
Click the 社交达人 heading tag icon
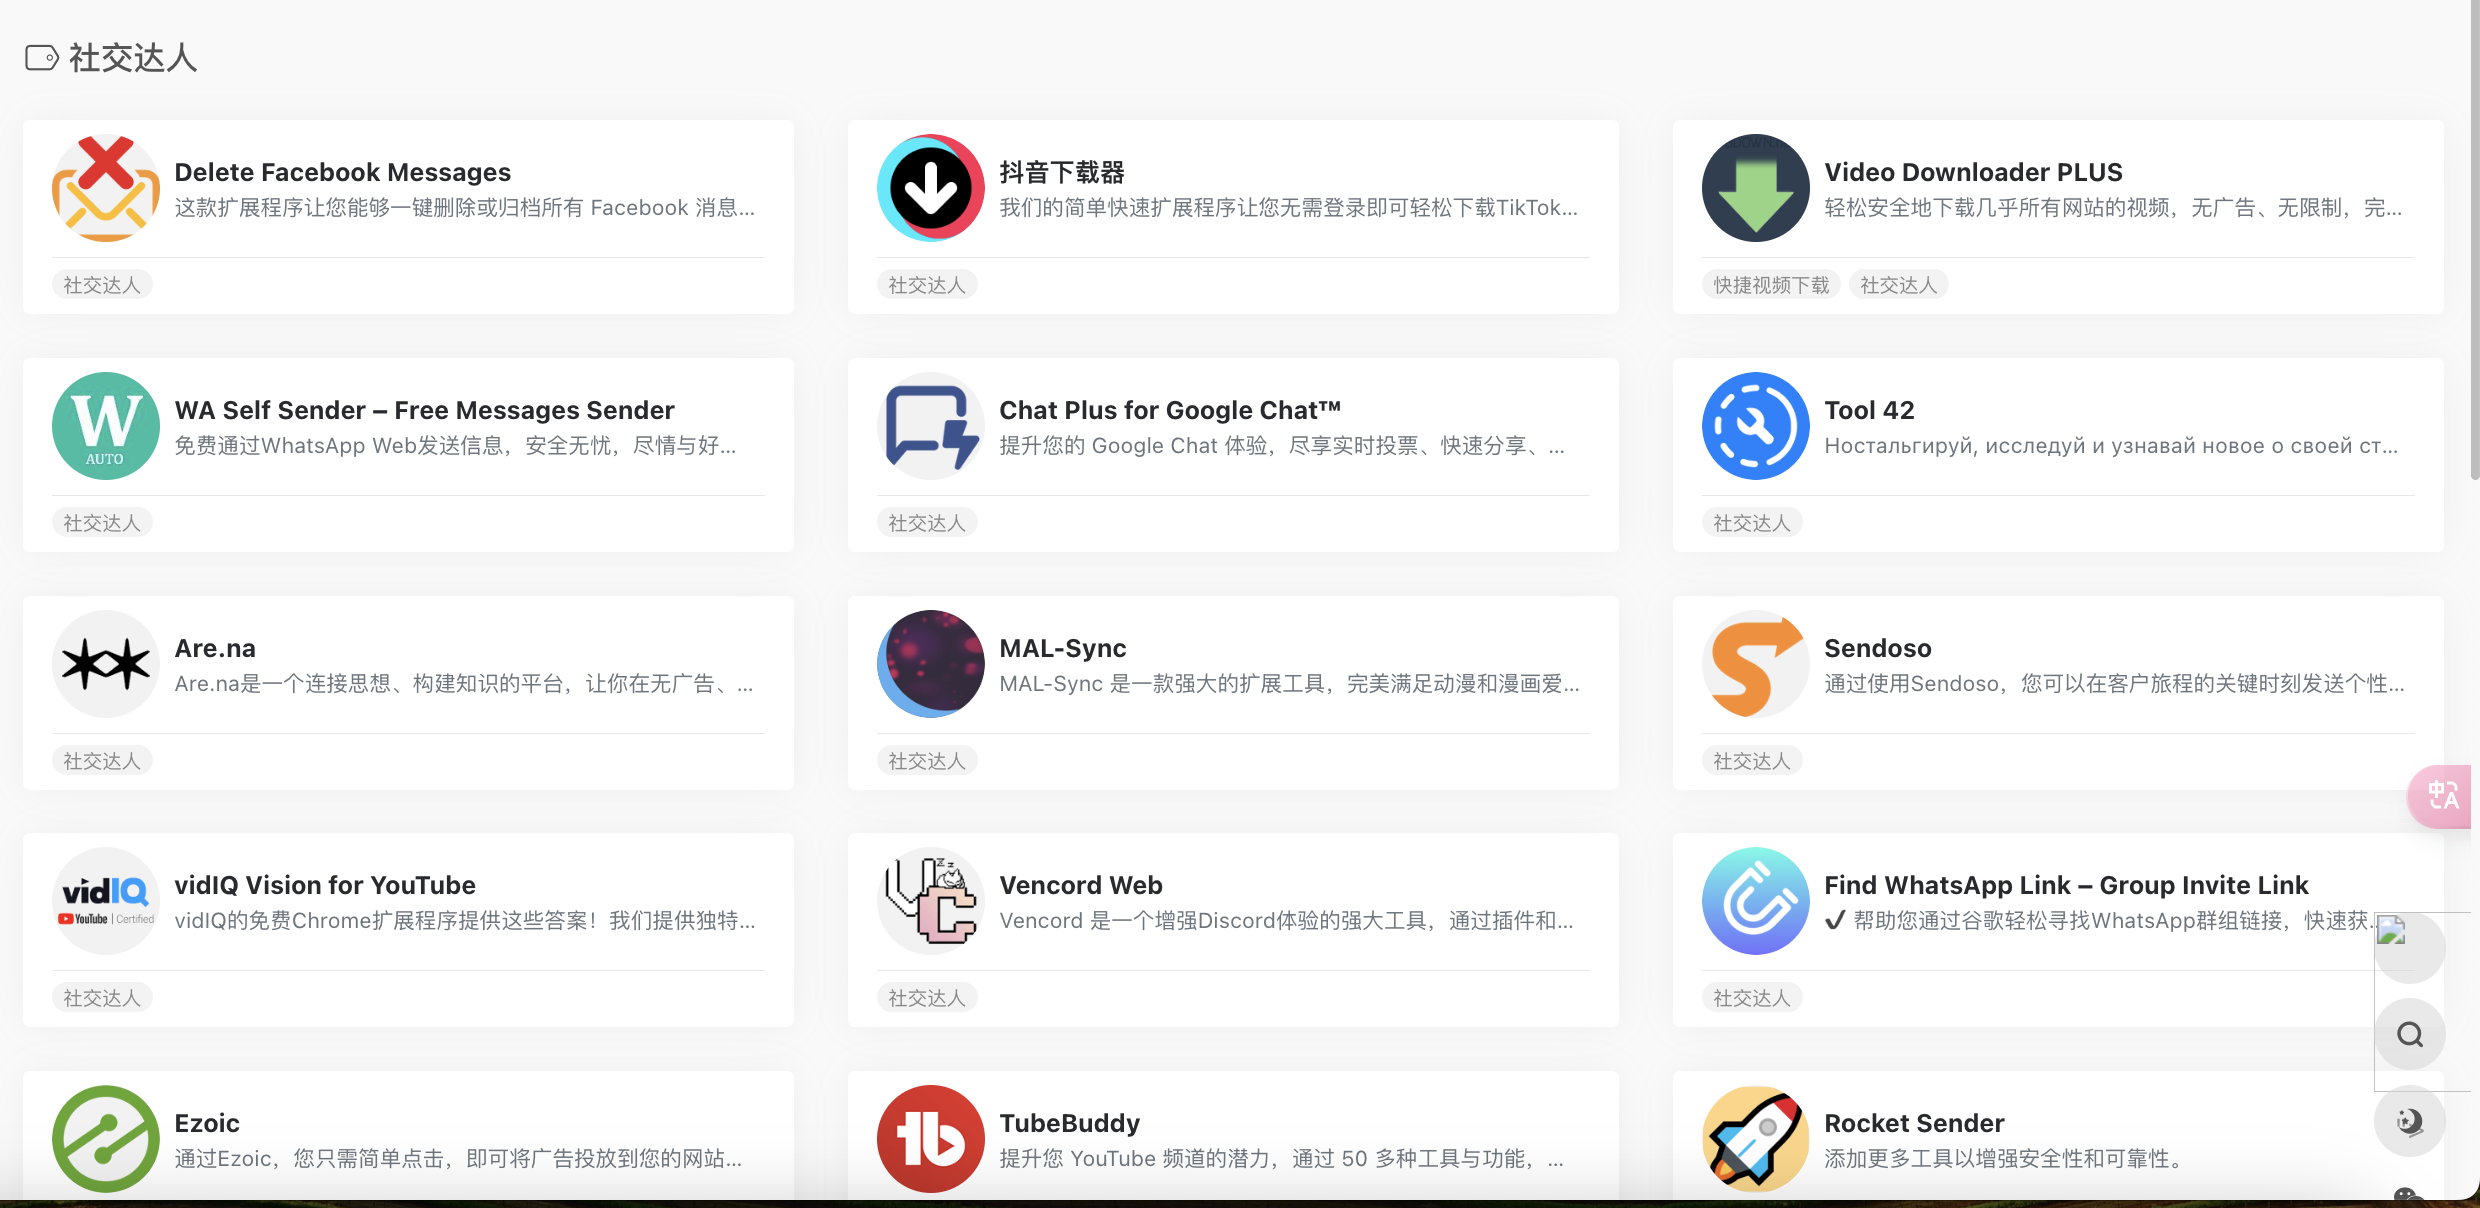point(41,58)
